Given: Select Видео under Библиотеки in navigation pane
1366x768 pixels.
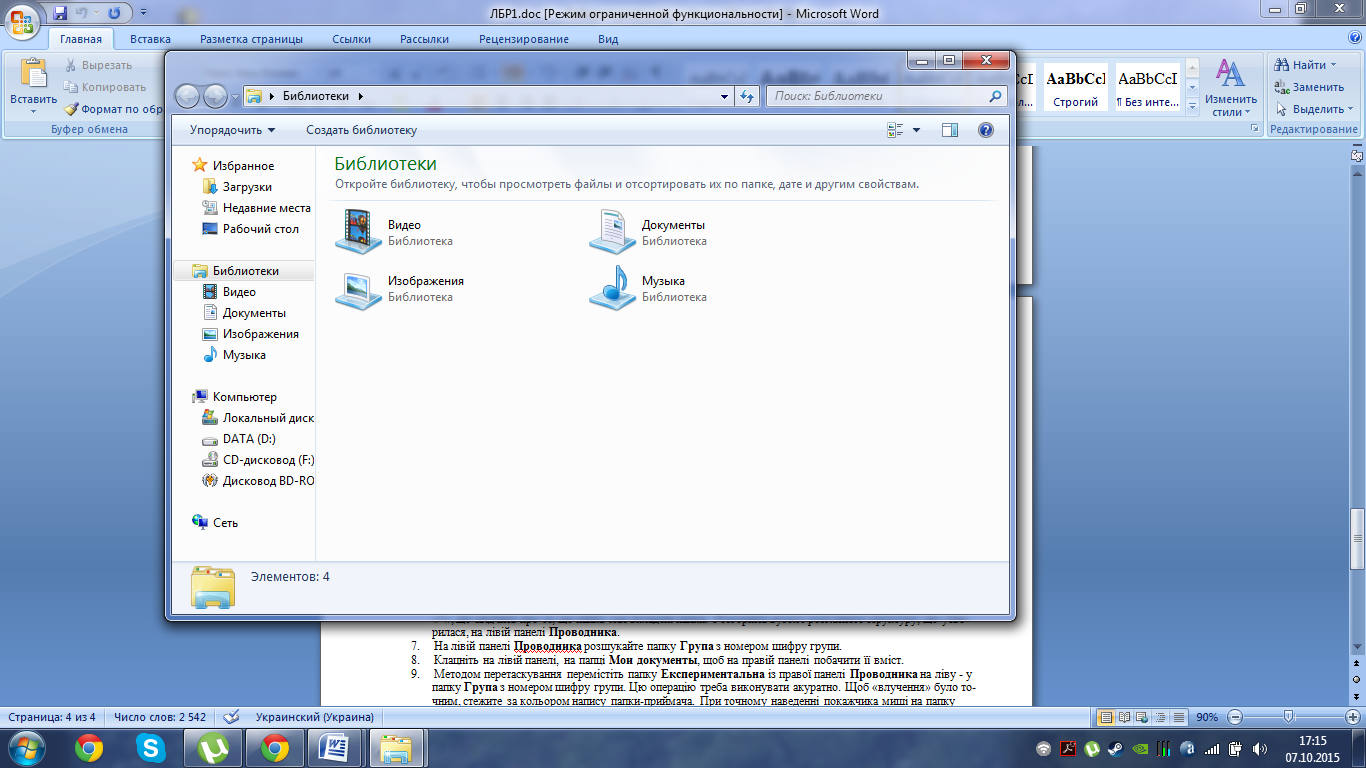Looking at the screenshot, I should (229, 292).
